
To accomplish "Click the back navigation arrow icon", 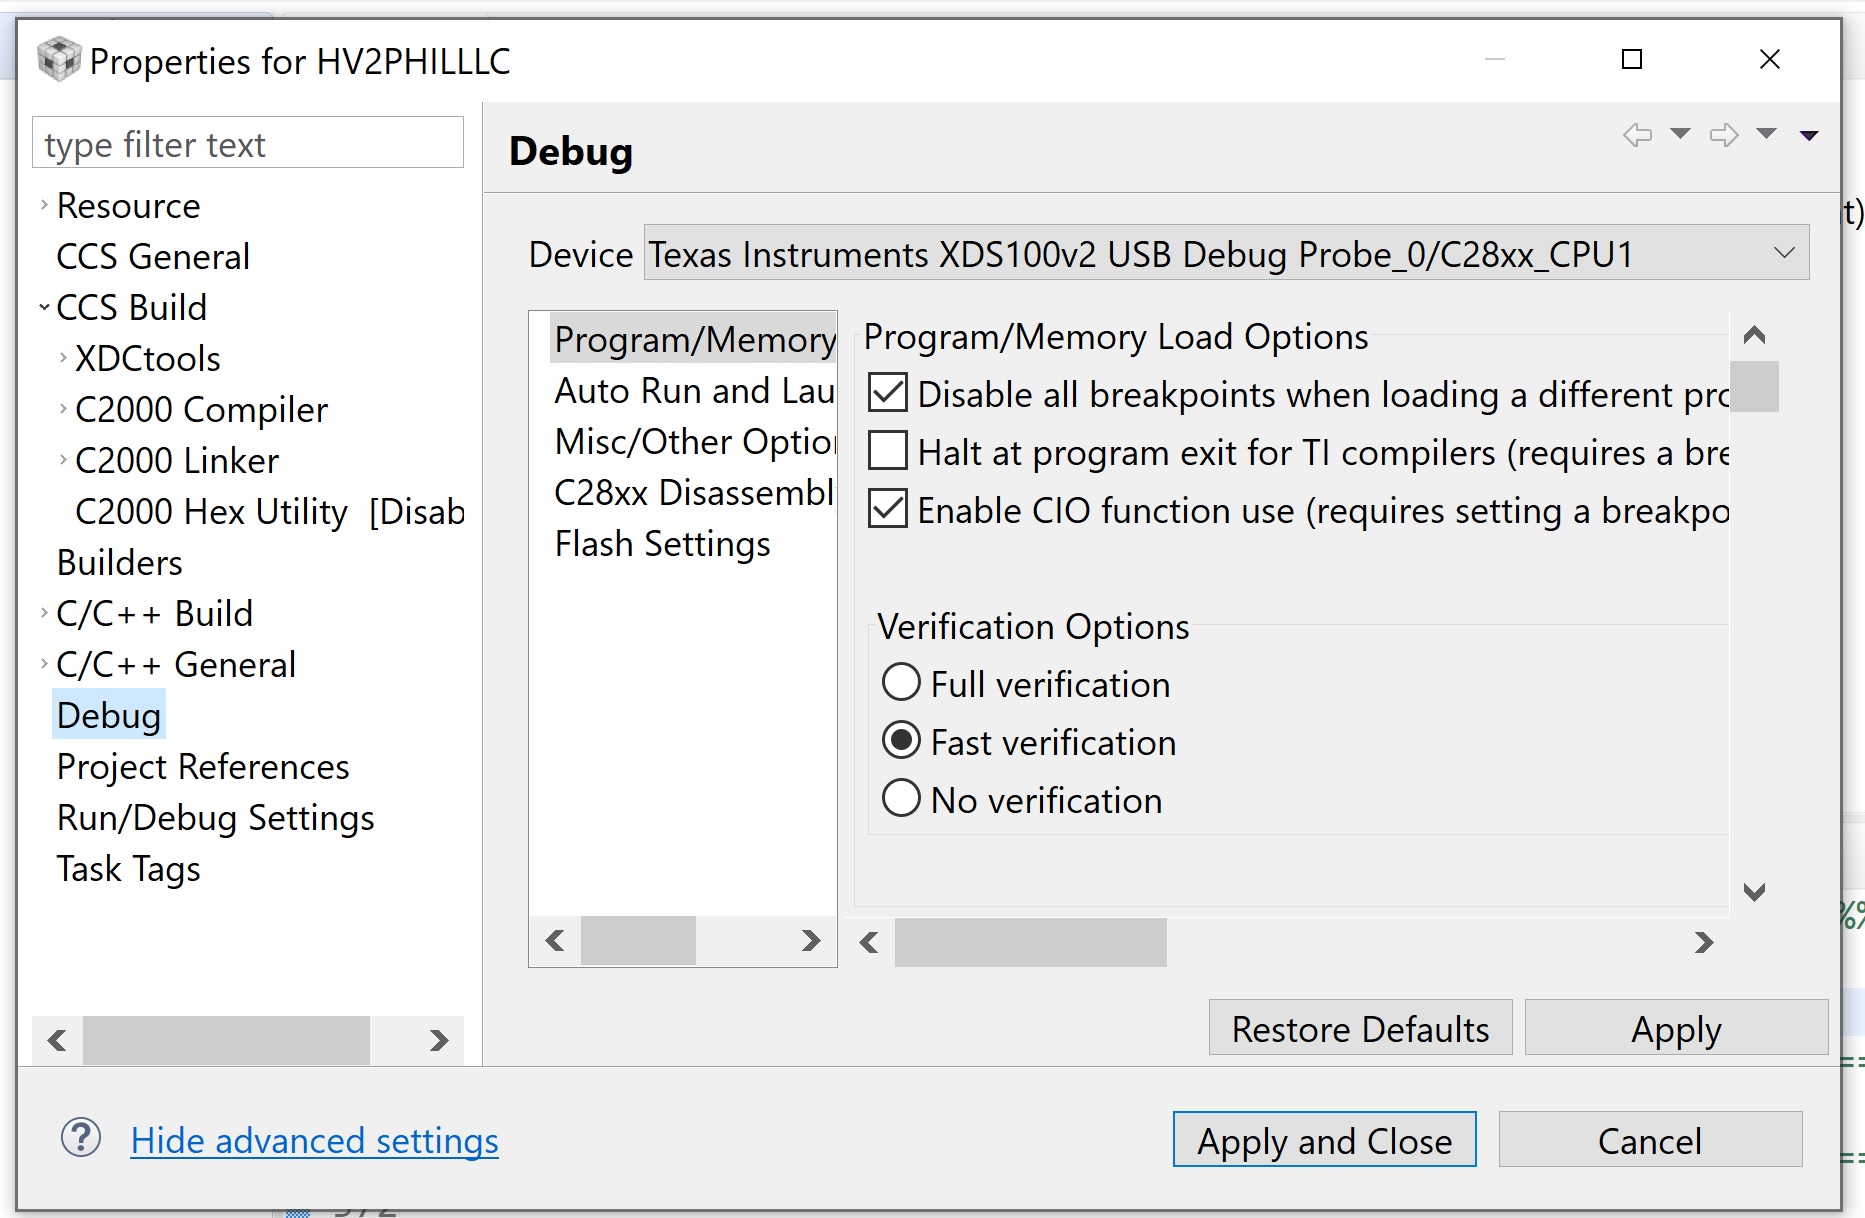I will (x=1637, y=135).
